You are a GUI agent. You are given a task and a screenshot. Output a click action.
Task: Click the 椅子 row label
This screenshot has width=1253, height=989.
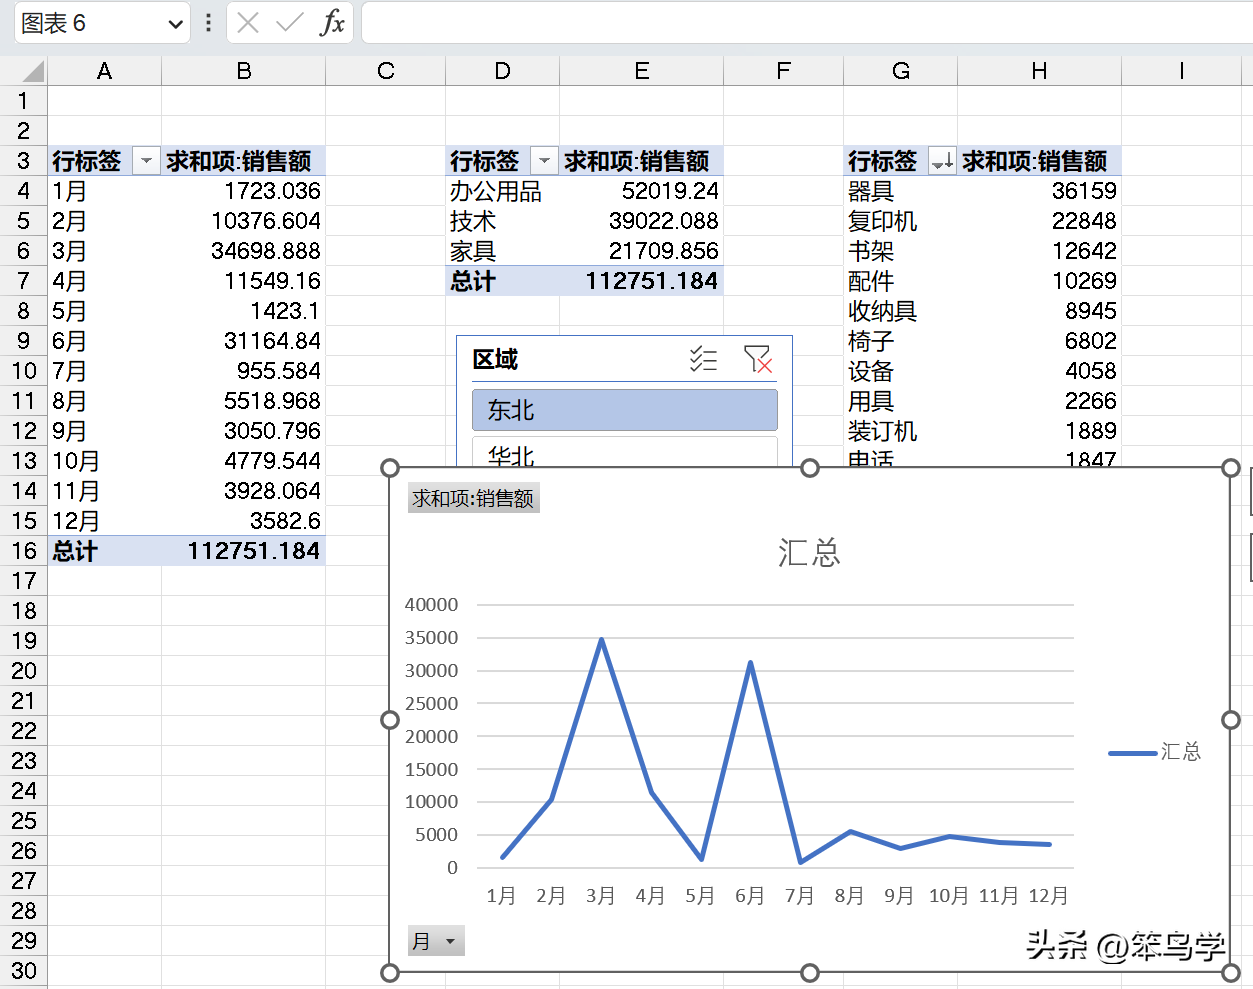[900, 341]
